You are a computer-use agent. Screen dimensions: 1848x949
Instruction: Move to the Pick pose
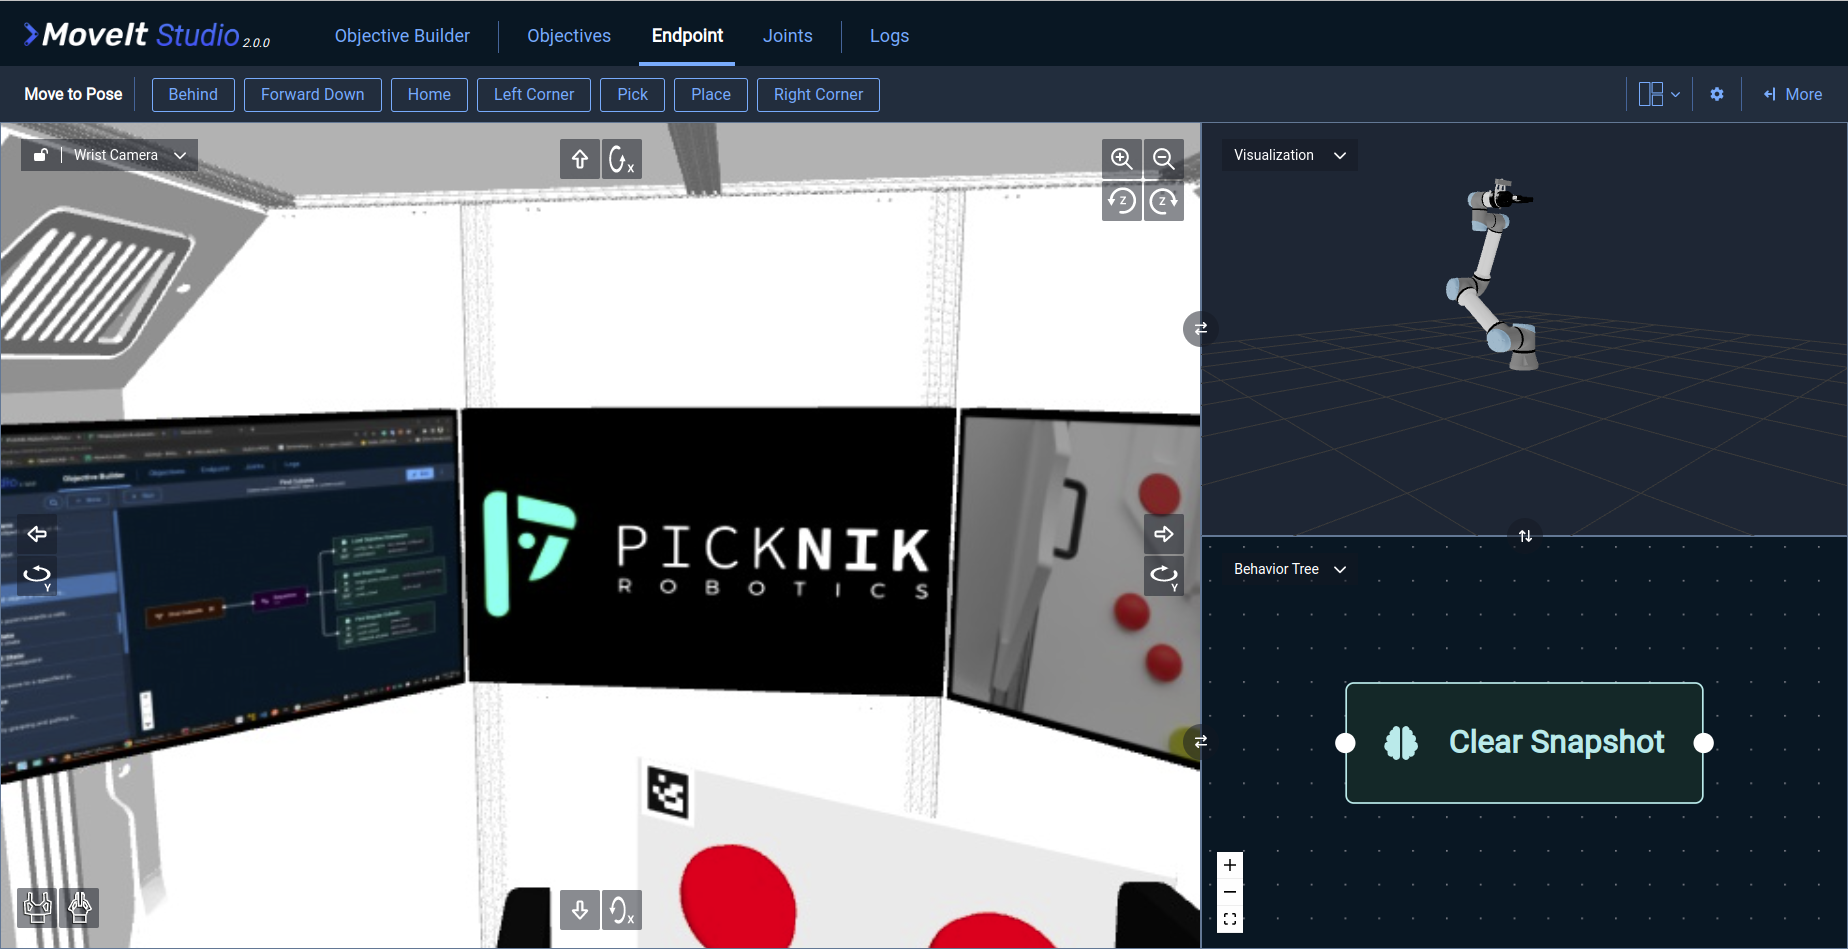[632, 94]
